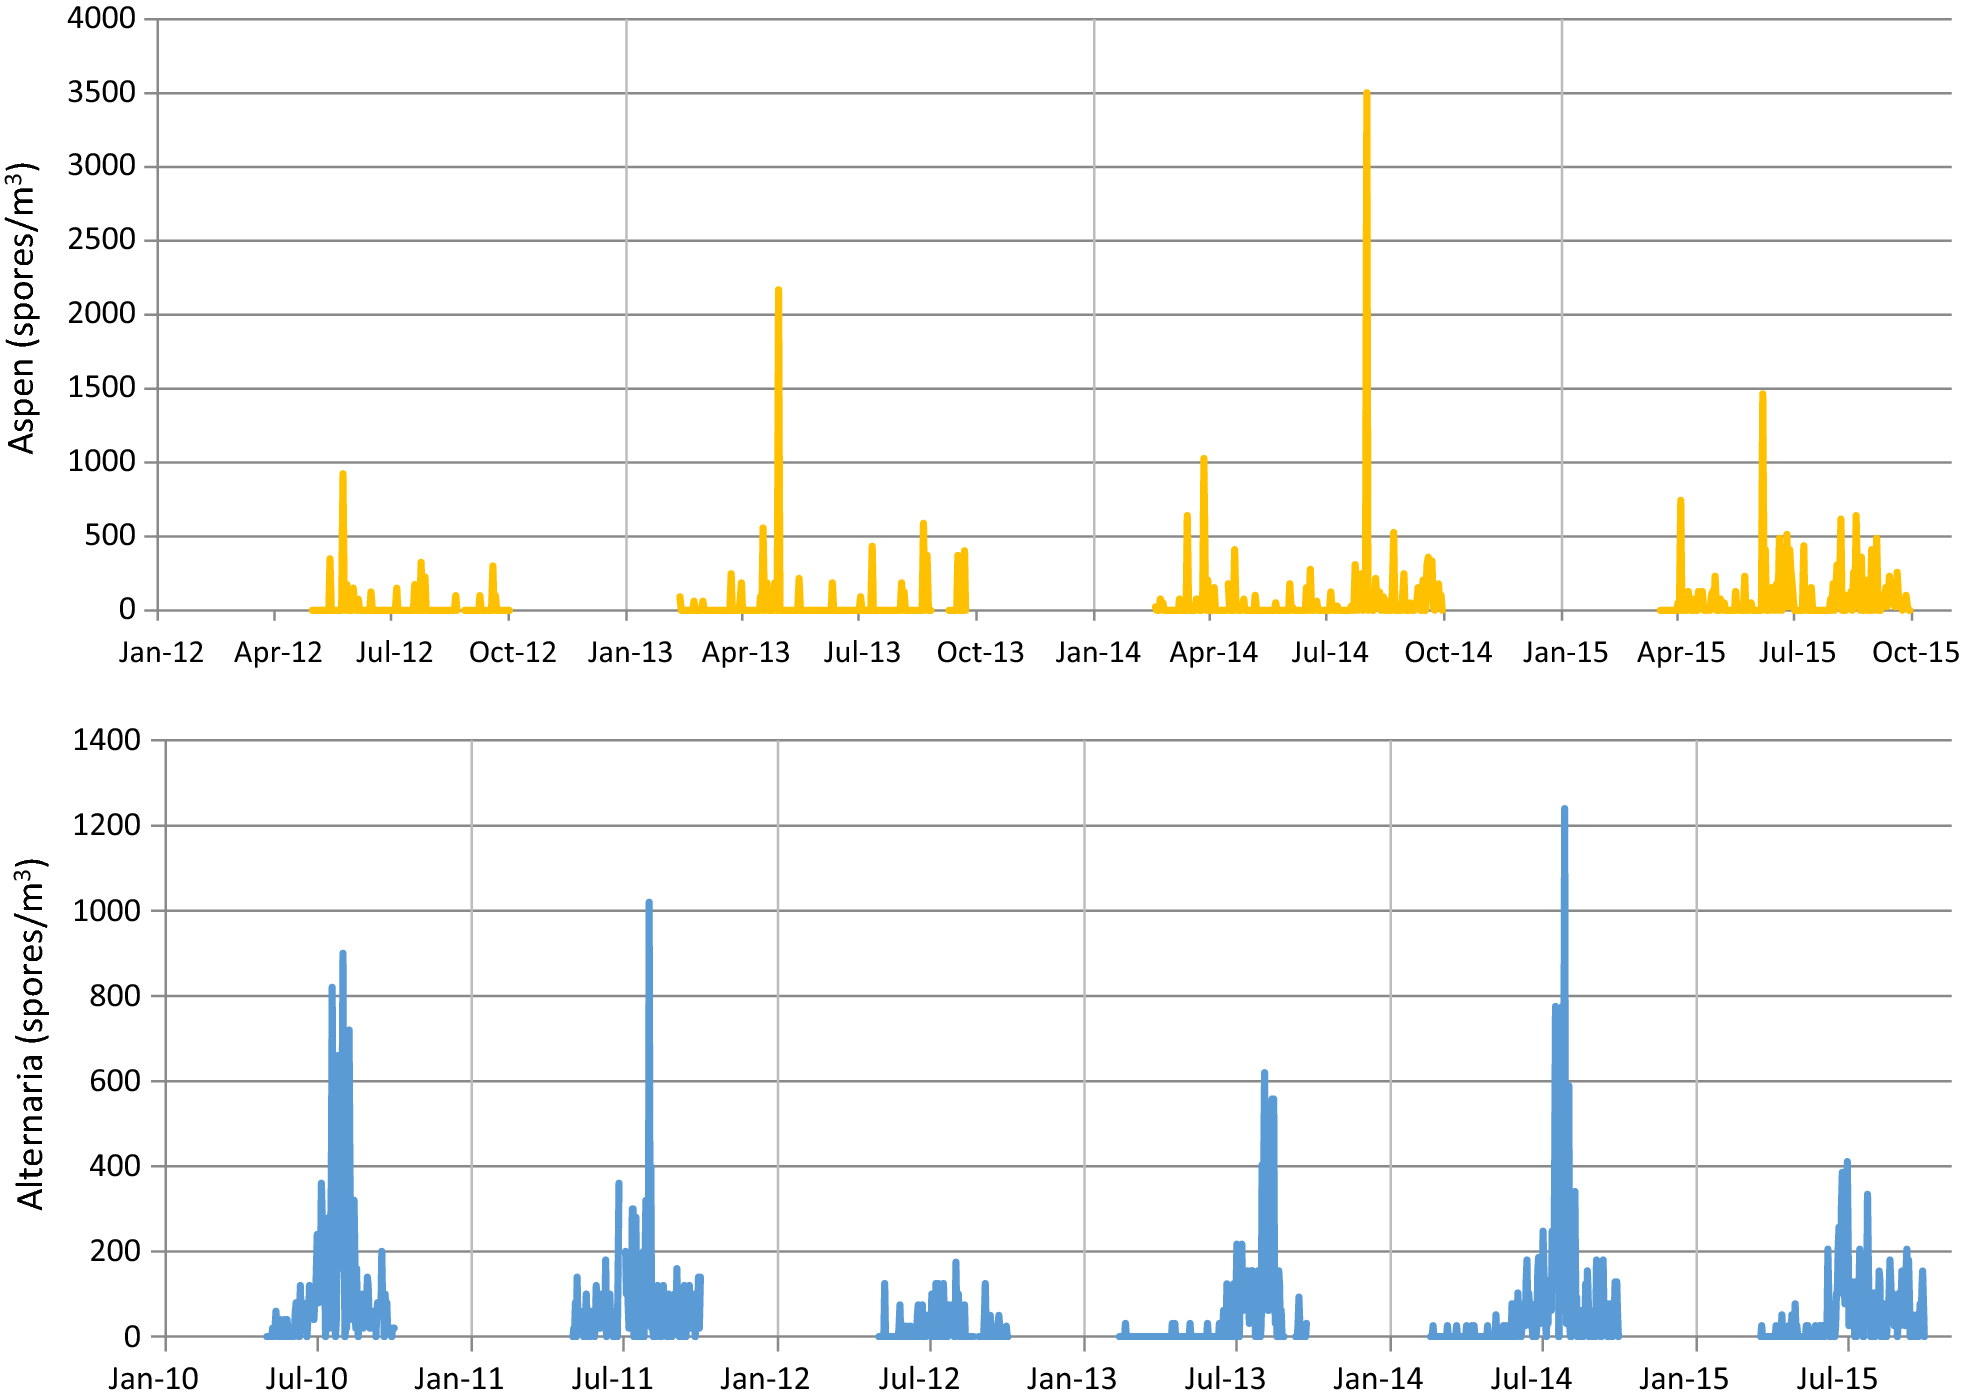The height and width of the screenshot is (1399, 1961).
Task: Click the Jan-12 label on Aspen chart
Action: (x=161, y=653)
